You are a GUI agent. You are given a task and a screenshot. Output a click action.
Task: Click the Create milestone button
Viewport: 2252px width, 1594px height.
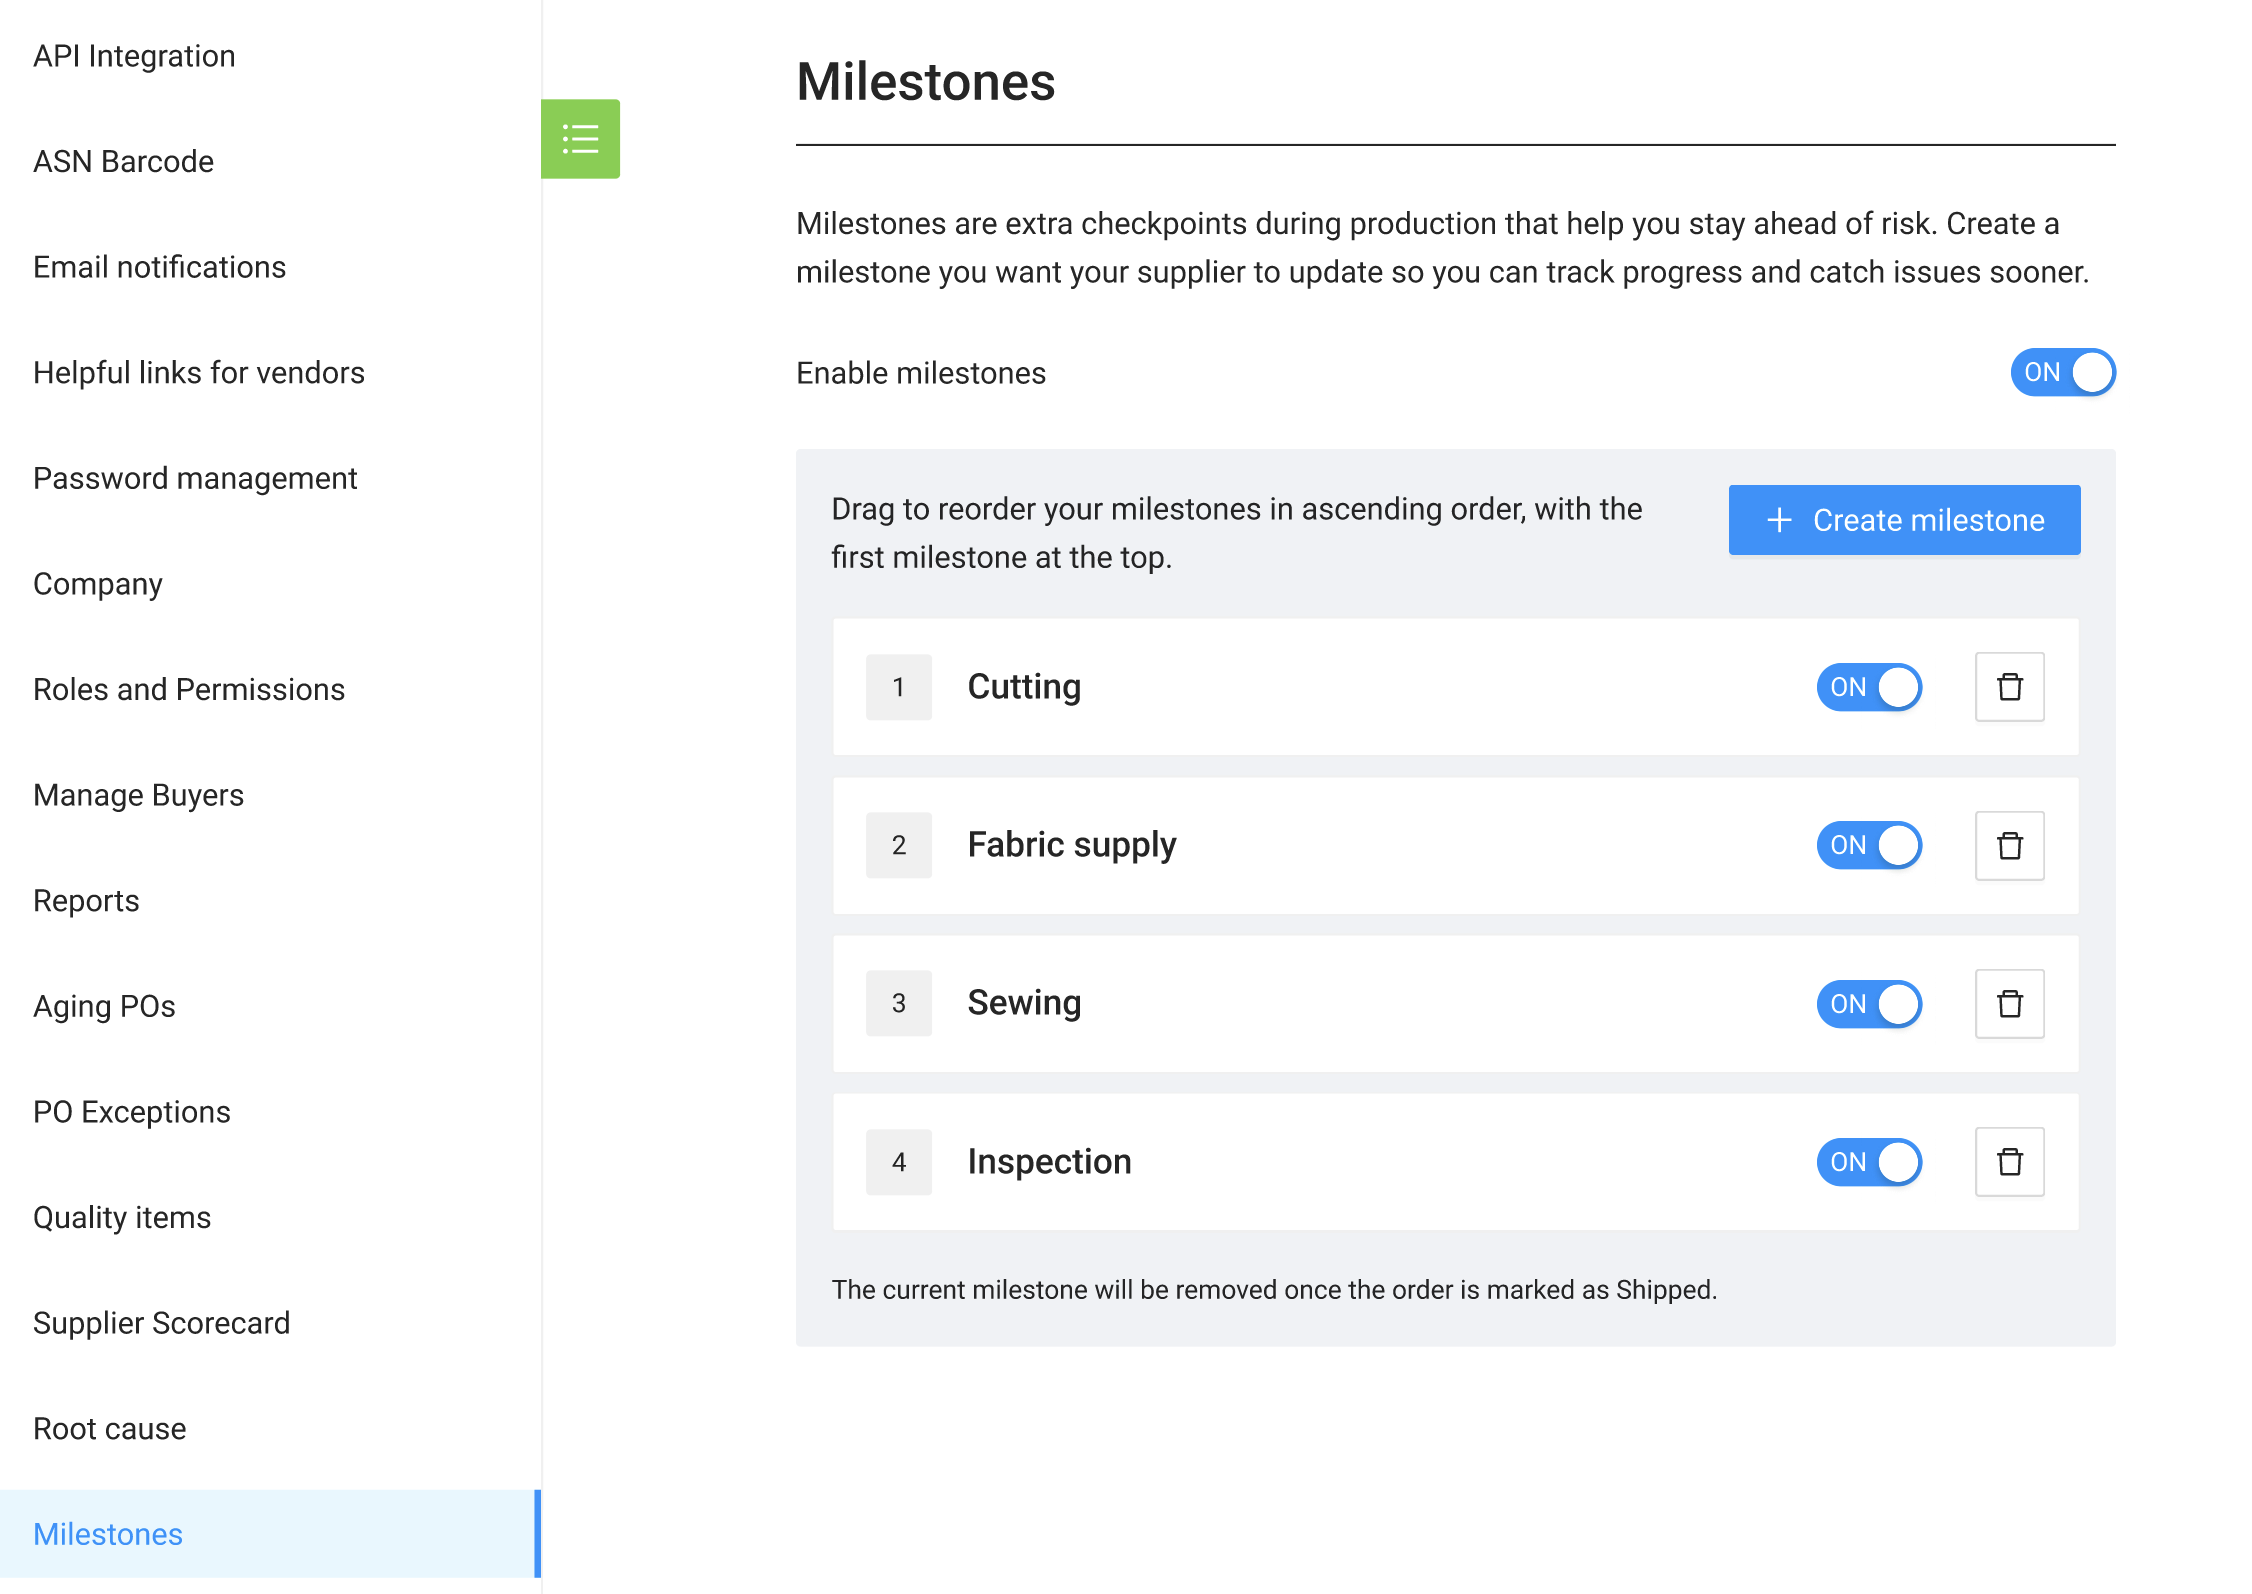pyautogui.click(x=1904, y=520)
